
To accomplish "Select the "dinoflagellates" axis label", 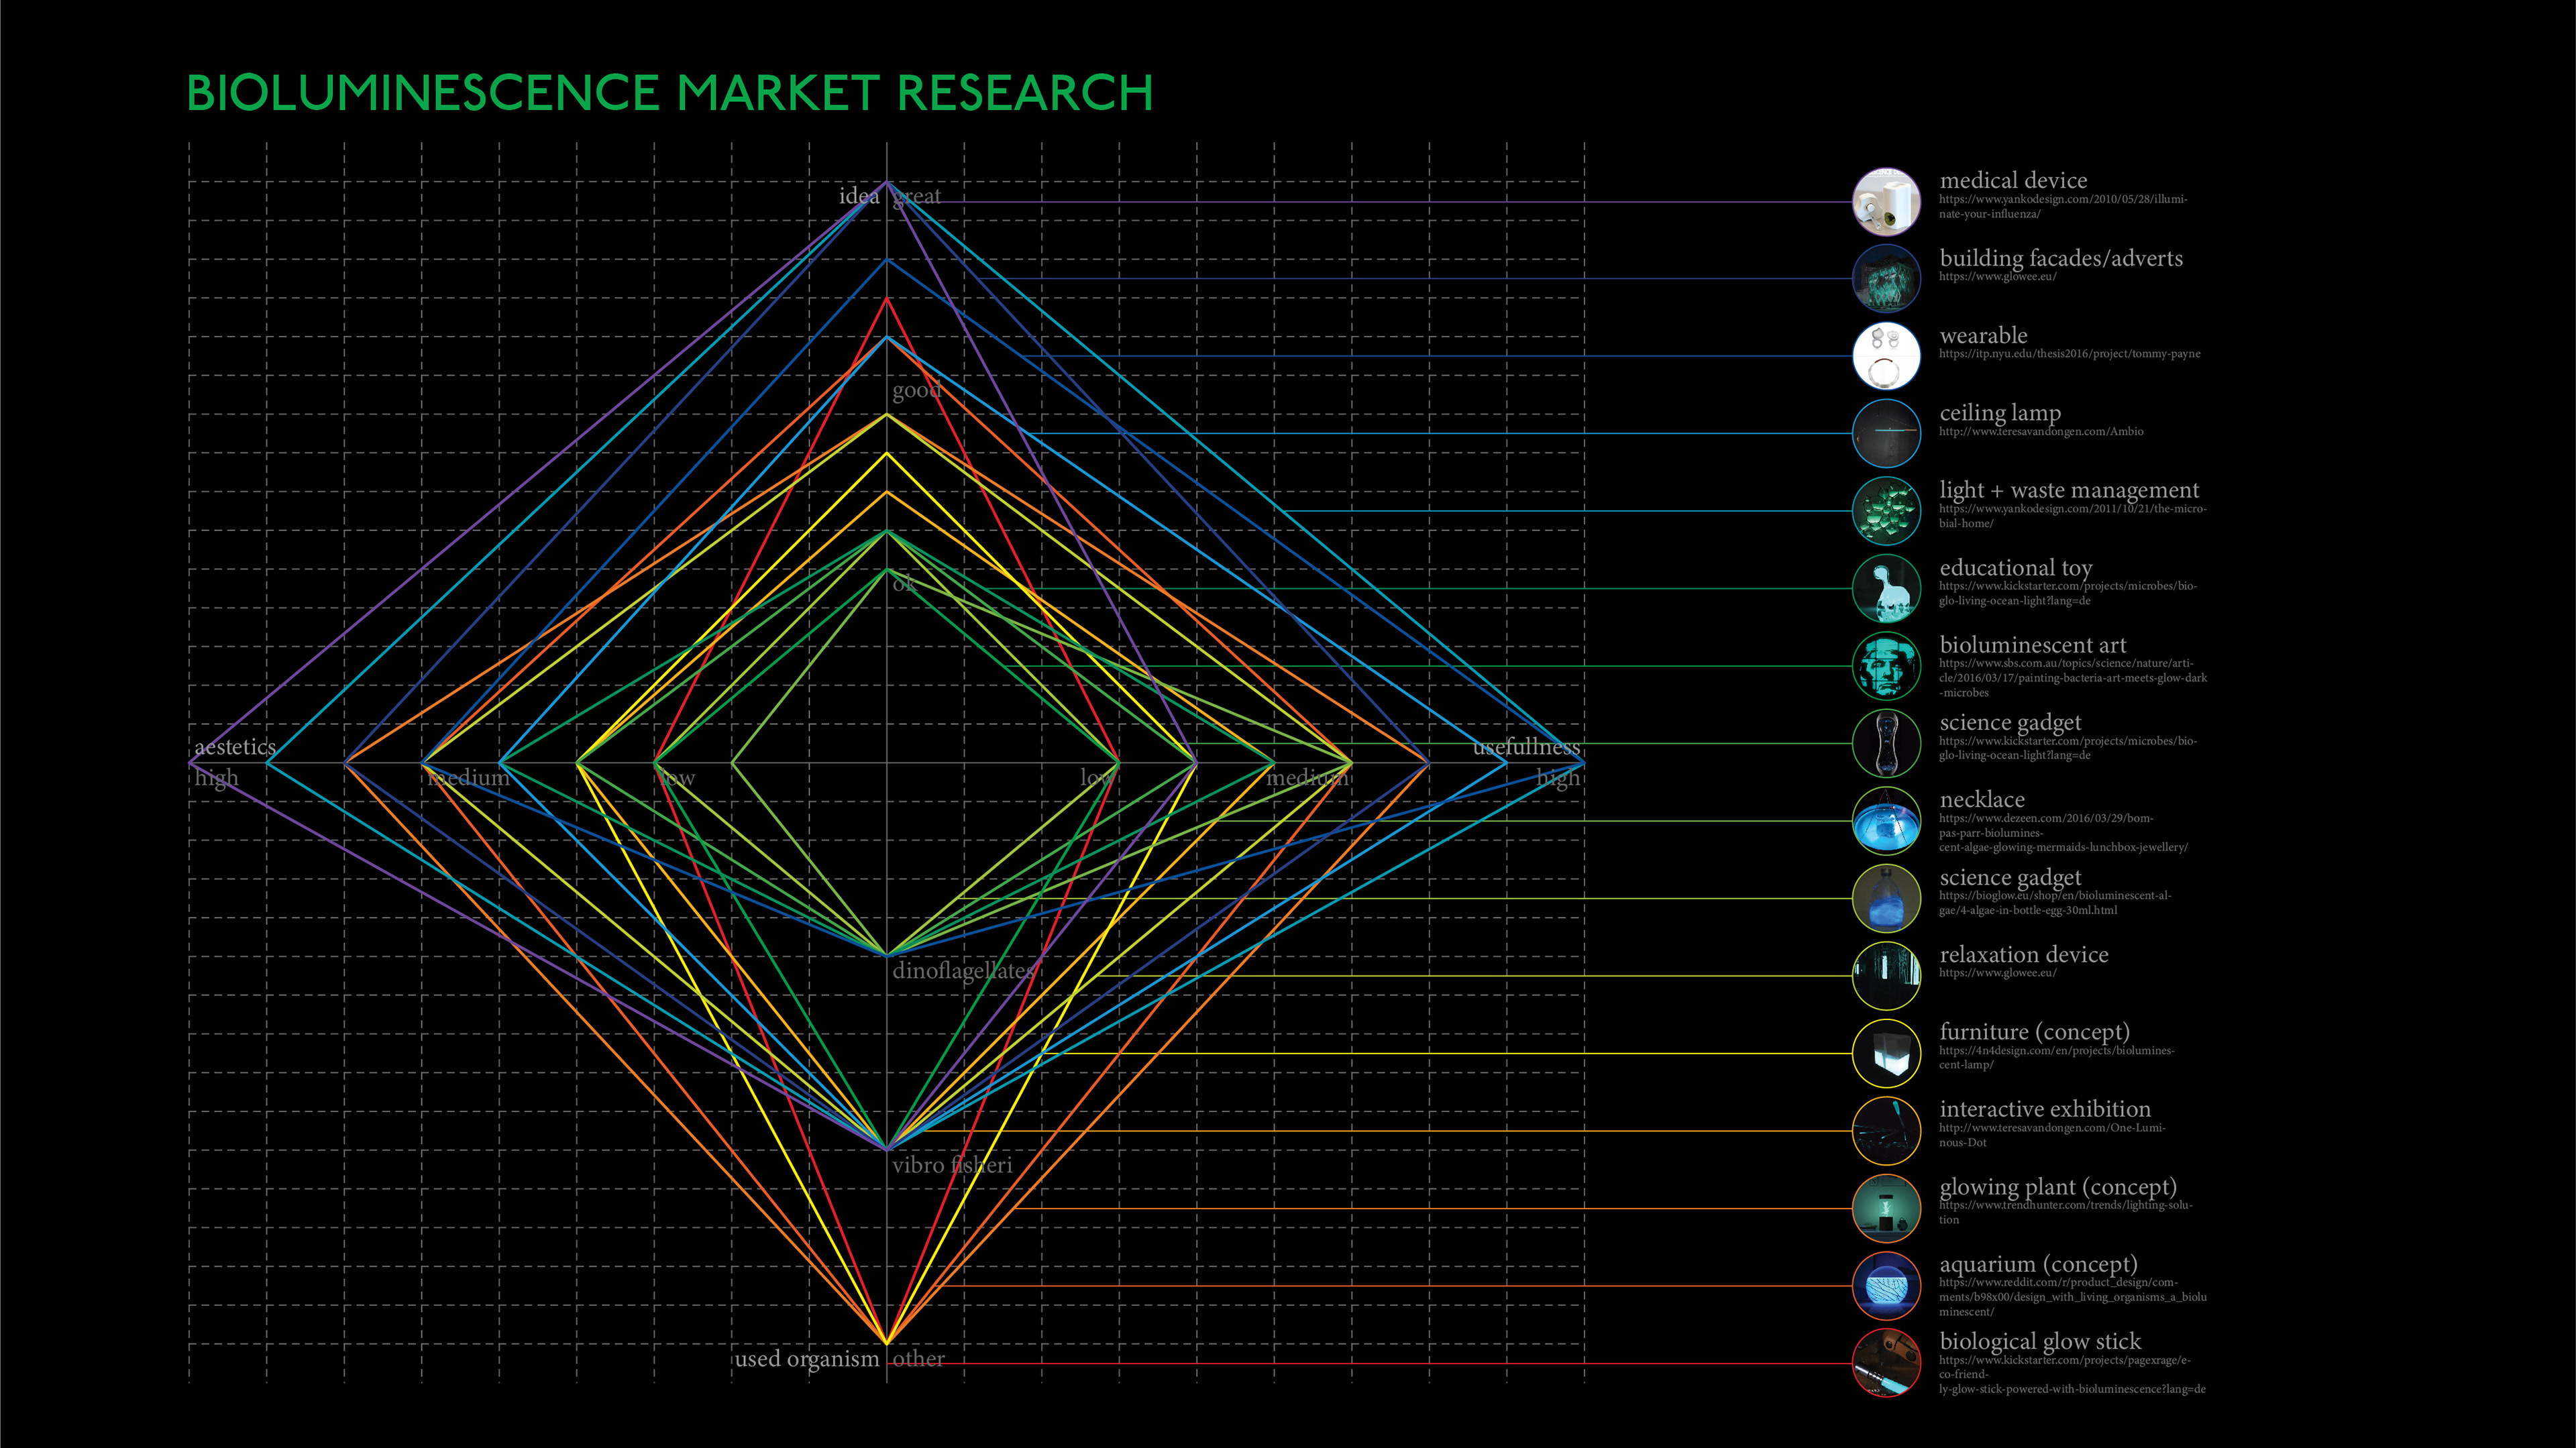I will (963, 971).
